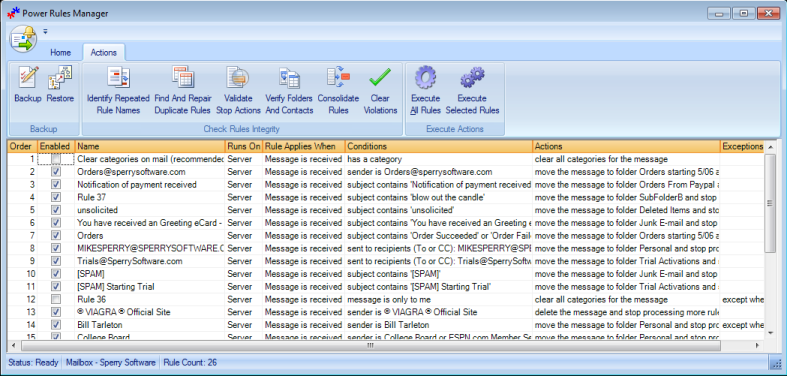Click the Exceptions column header
Image resolution: width=787 pixels, height=376 pixels.
coord(742,147)
